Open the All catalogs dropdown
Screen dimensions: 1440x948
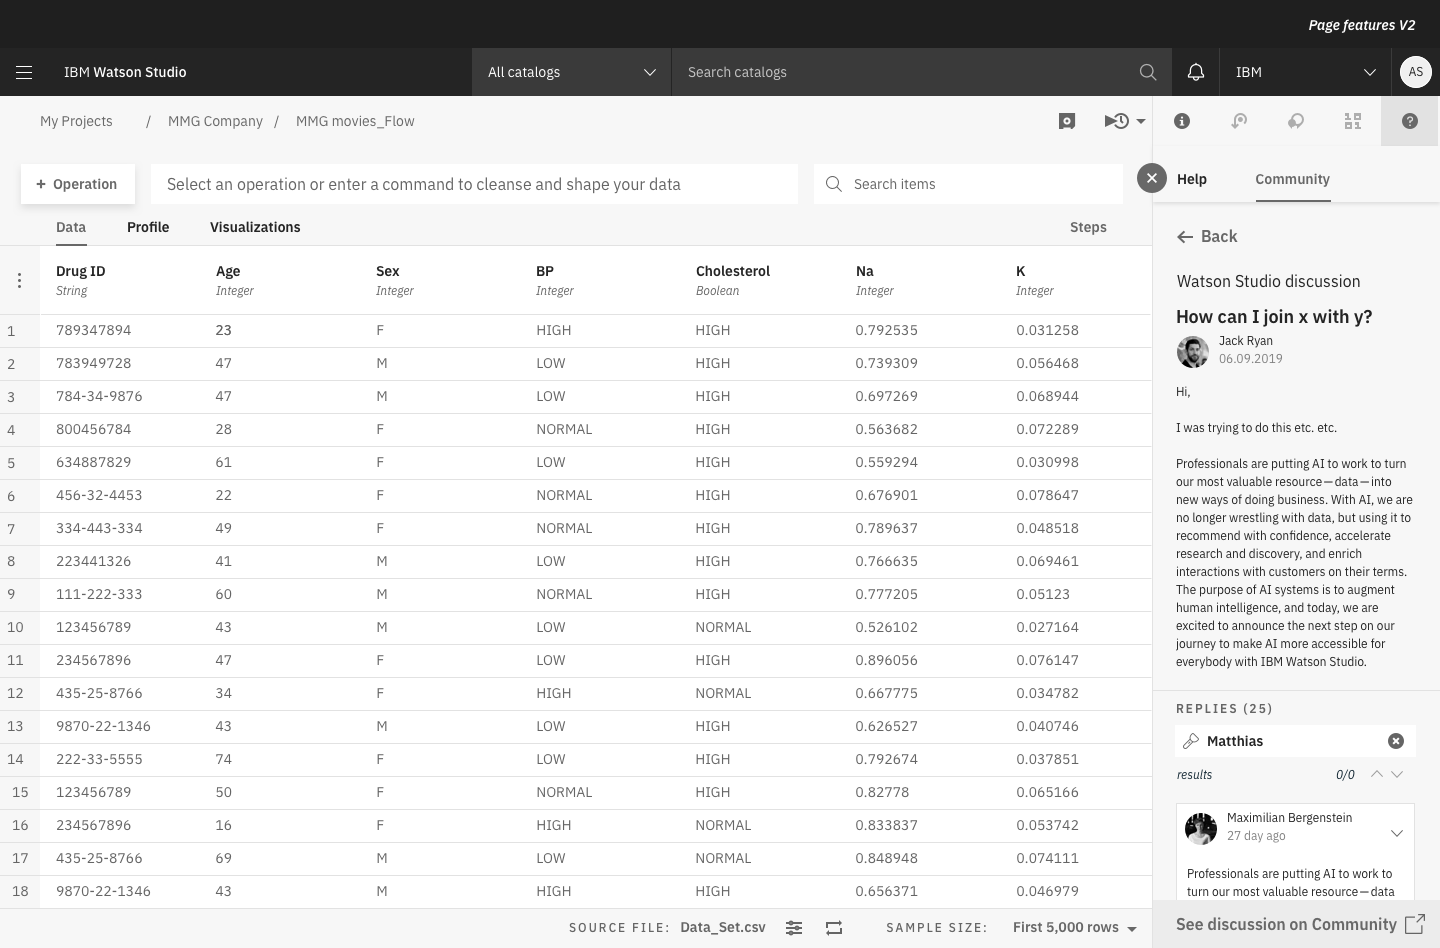point(571,72)
